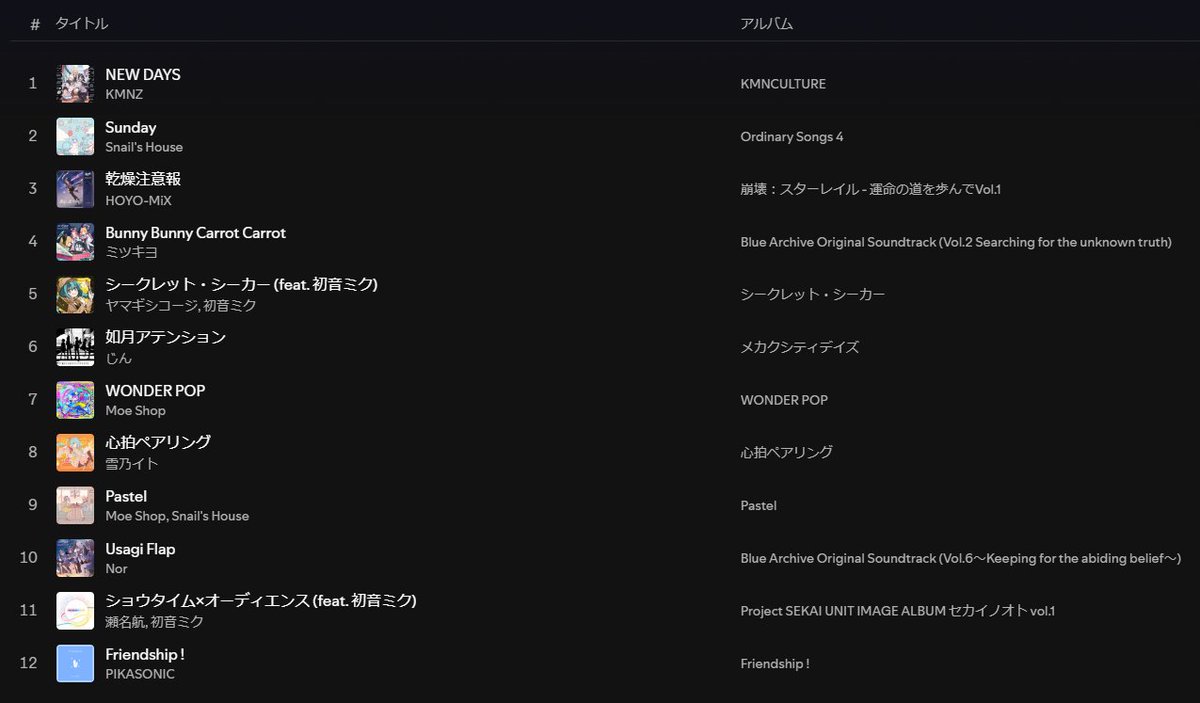Open WONDER POP in the album column
Viewport: 1200px width, 703px height.
pos(784,400)
